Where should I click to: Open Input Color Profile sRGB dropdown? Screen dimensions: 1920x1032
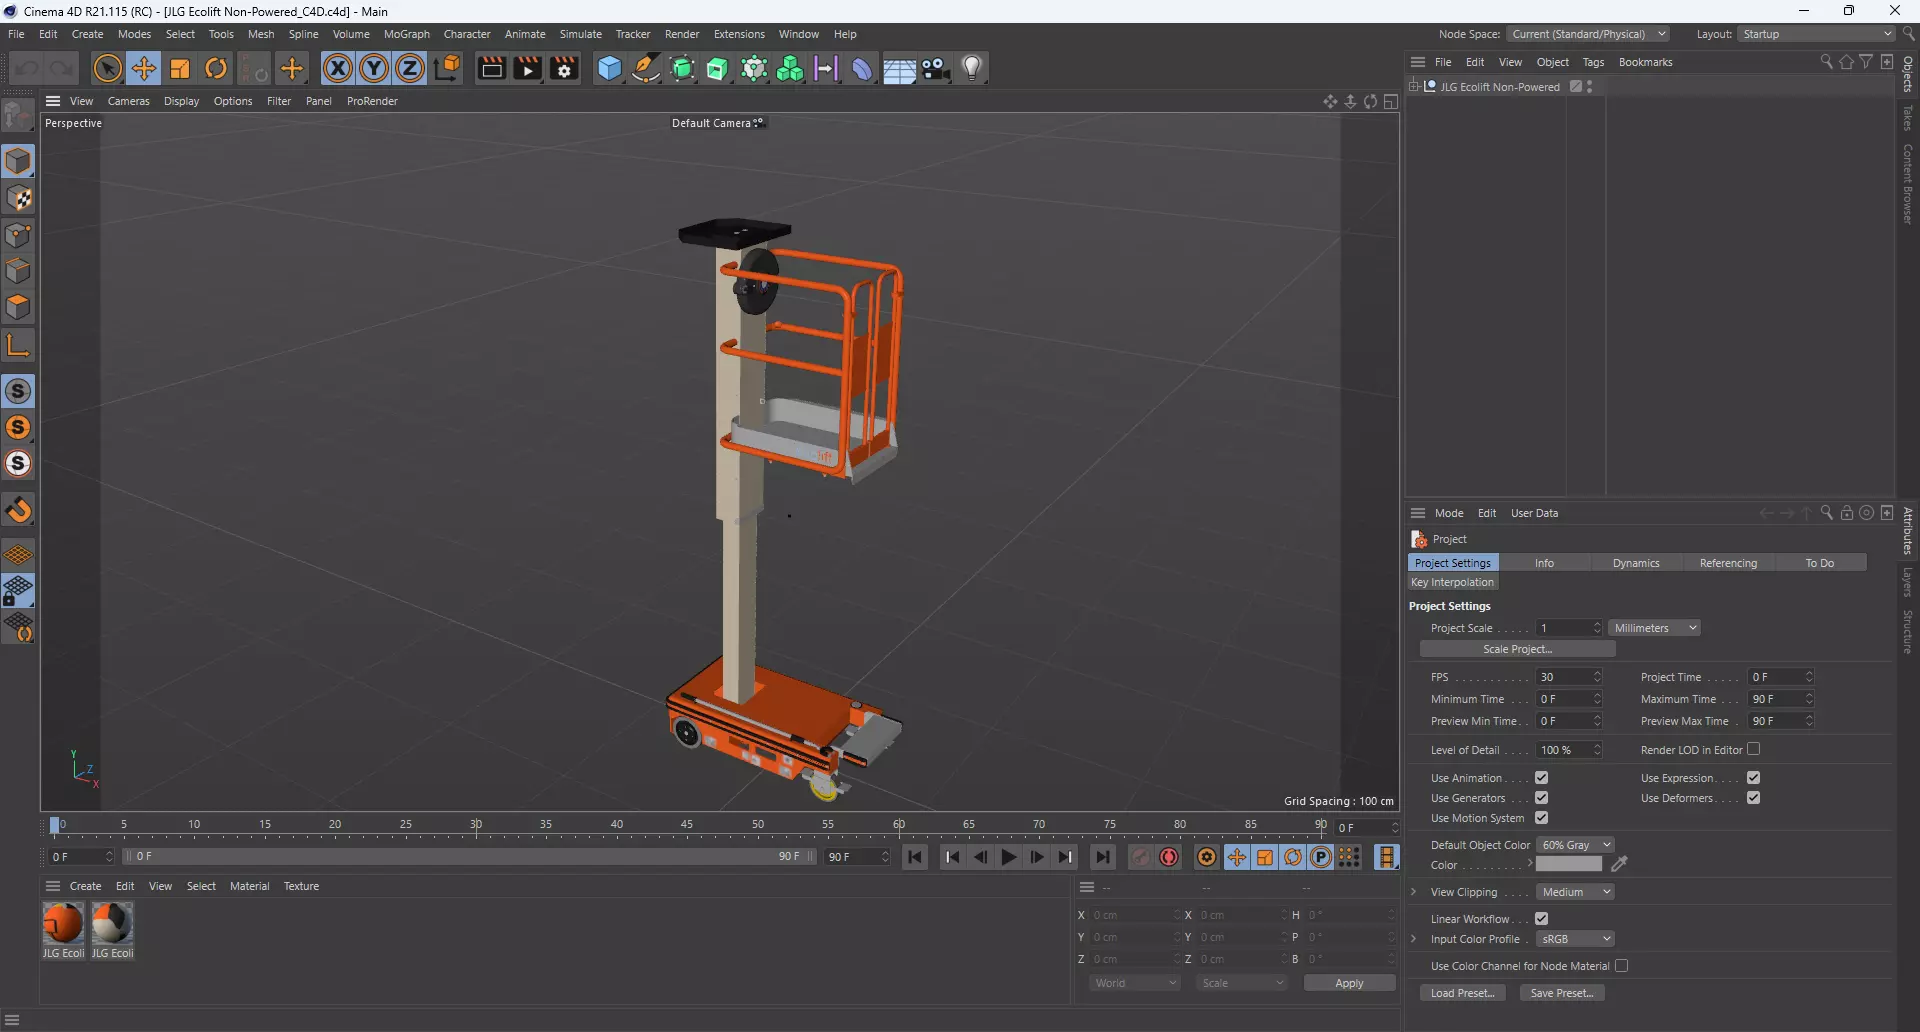1575,939
